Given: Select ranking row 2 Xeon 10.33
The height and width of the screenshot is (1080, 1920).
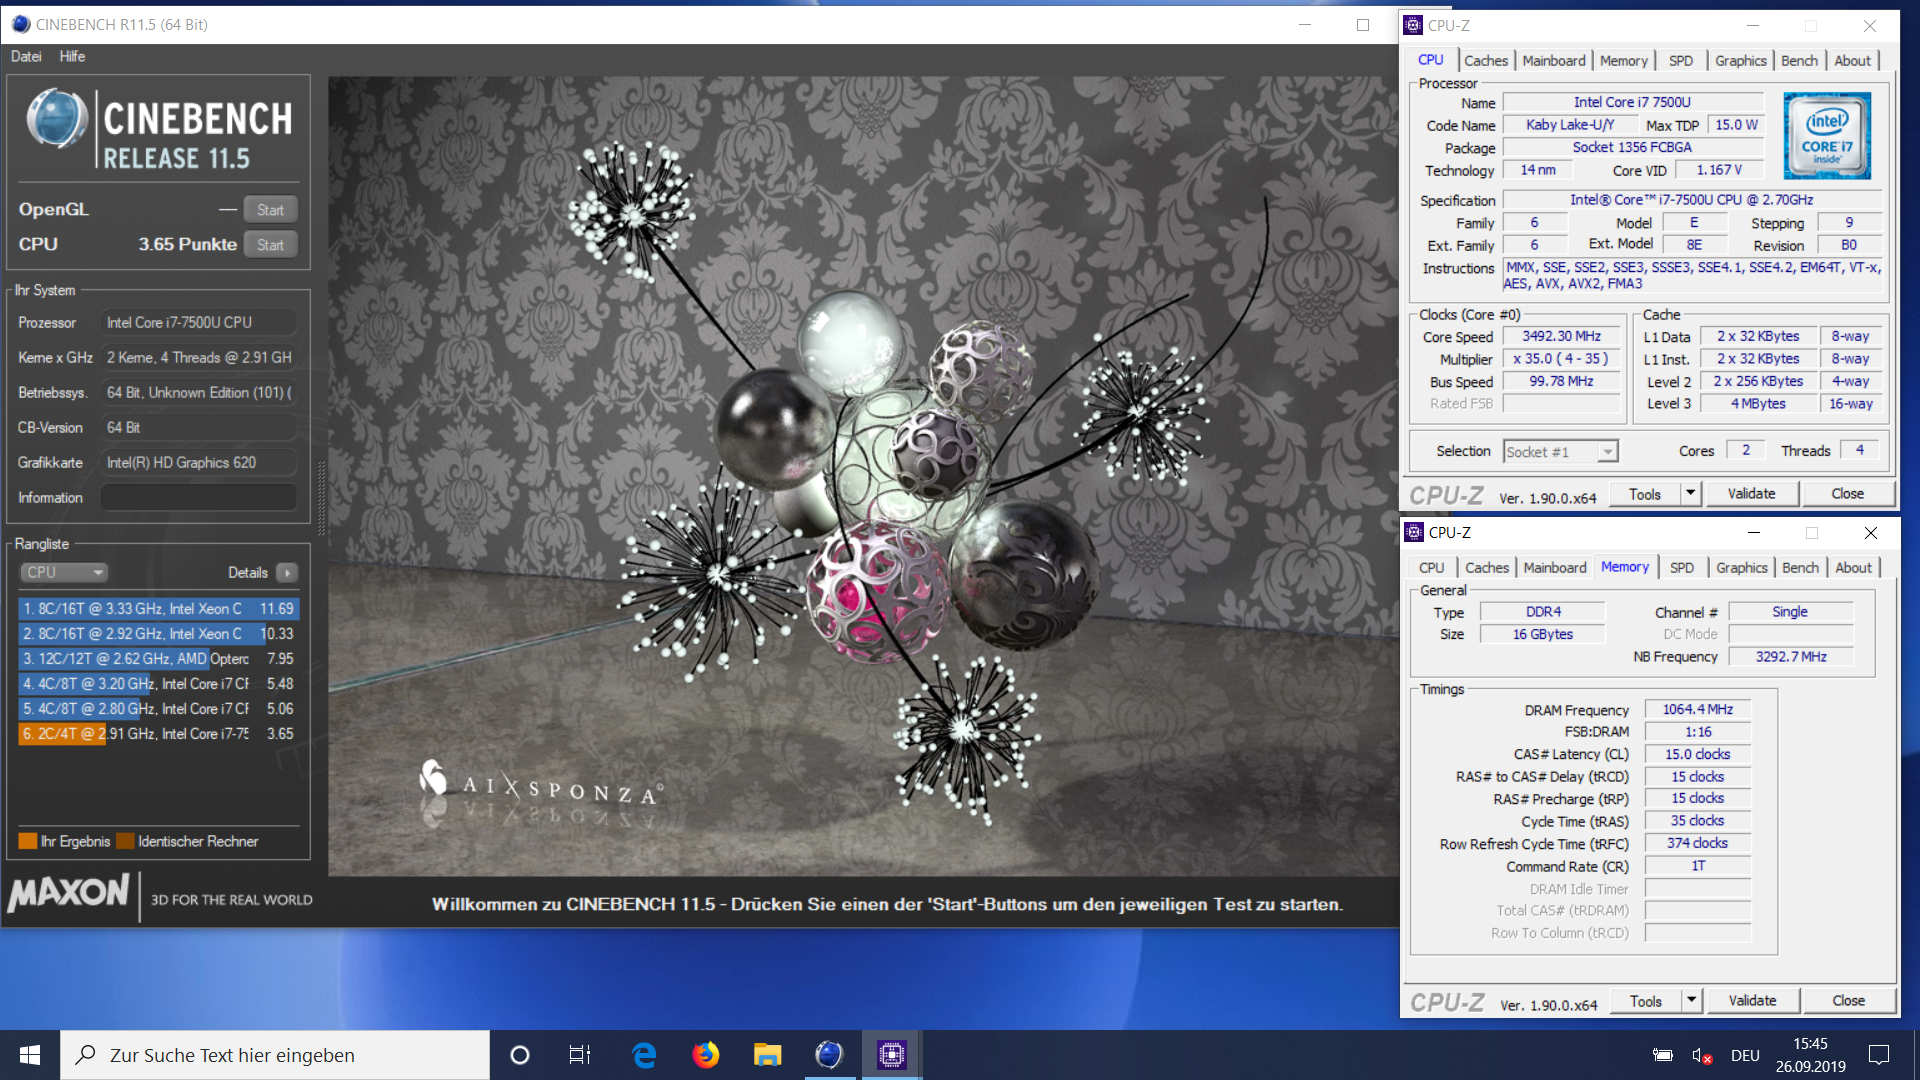Looking at the screenshot, I should click(x=158, y=634).
